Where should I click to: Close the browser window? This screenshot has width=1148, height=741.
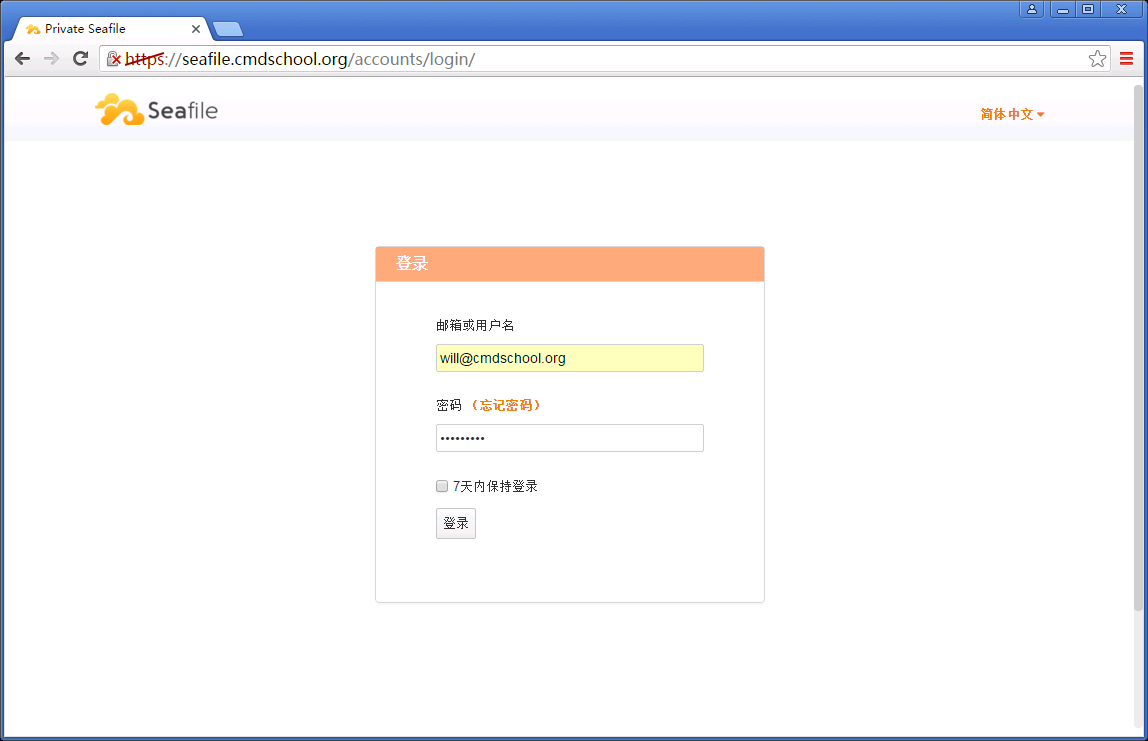tap(1122, 9)
